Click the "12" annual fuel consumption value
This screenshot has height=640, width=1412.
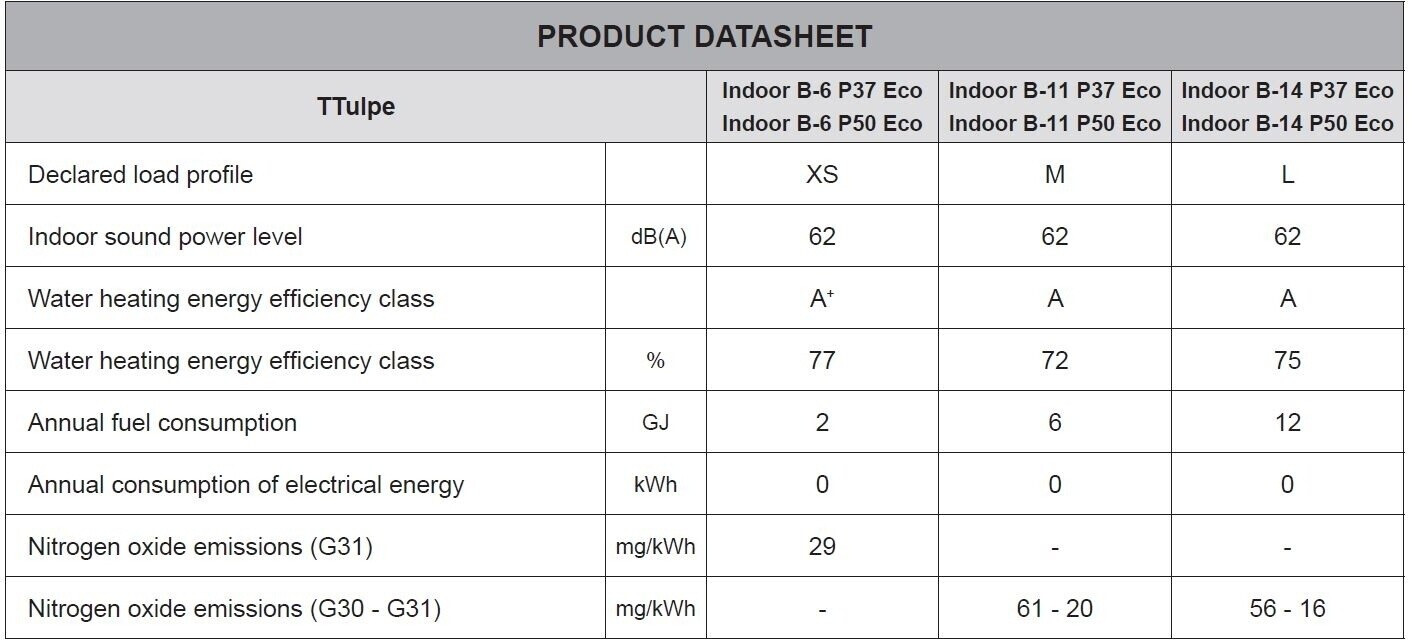point(1287,423)
